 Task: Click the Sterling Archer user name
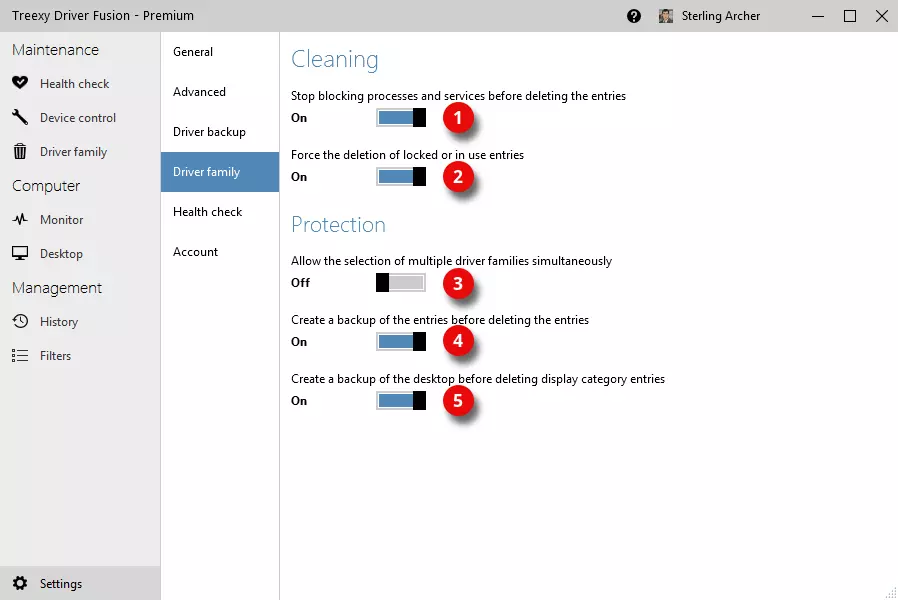coord(720,16)
